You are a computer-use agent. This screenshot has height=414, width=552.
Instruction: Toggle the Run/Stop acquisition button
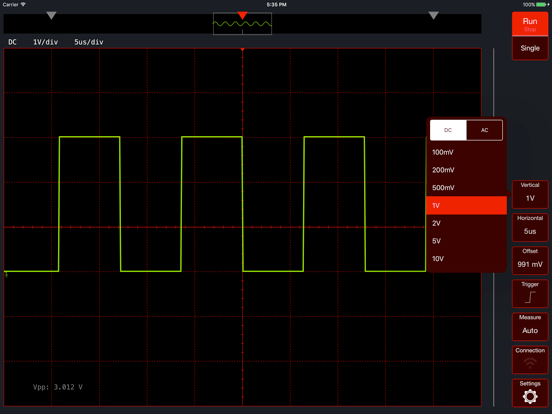(x=530, y=24)
